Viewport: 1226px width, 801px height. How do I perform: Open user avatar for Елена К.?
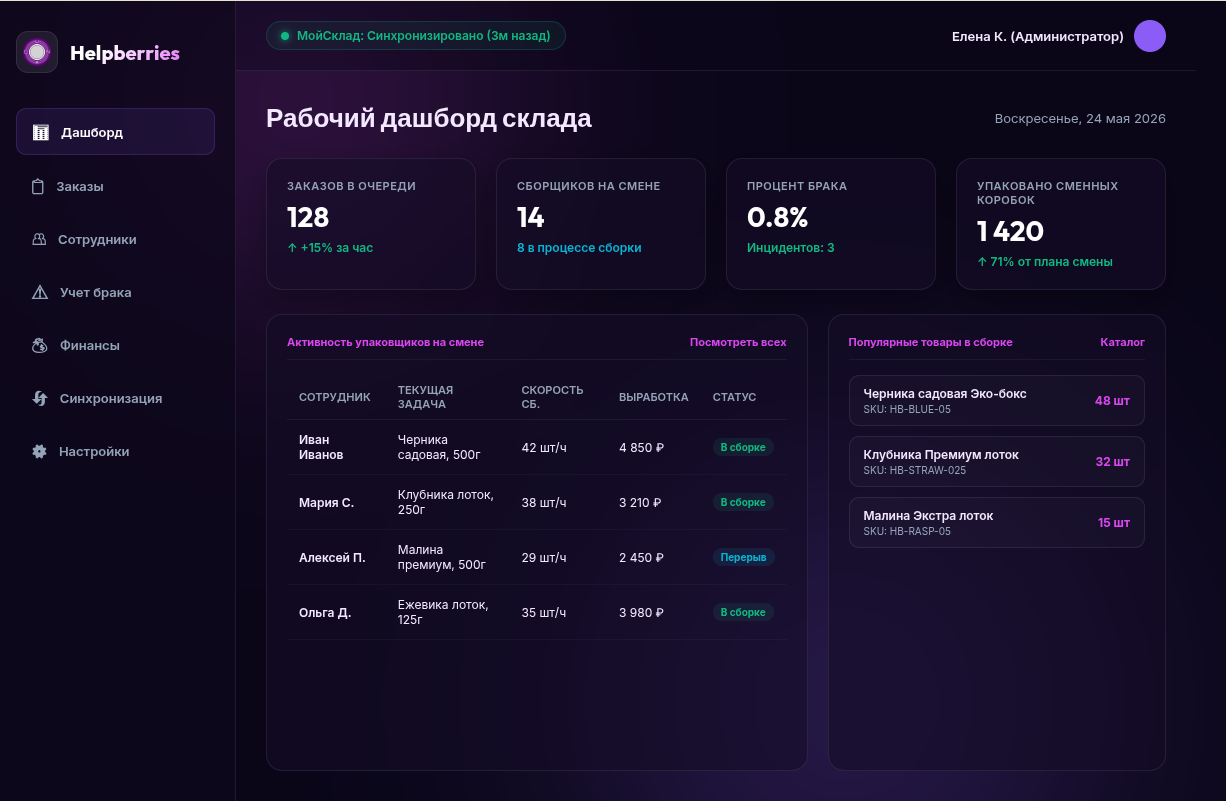(x=1150, y=36)
